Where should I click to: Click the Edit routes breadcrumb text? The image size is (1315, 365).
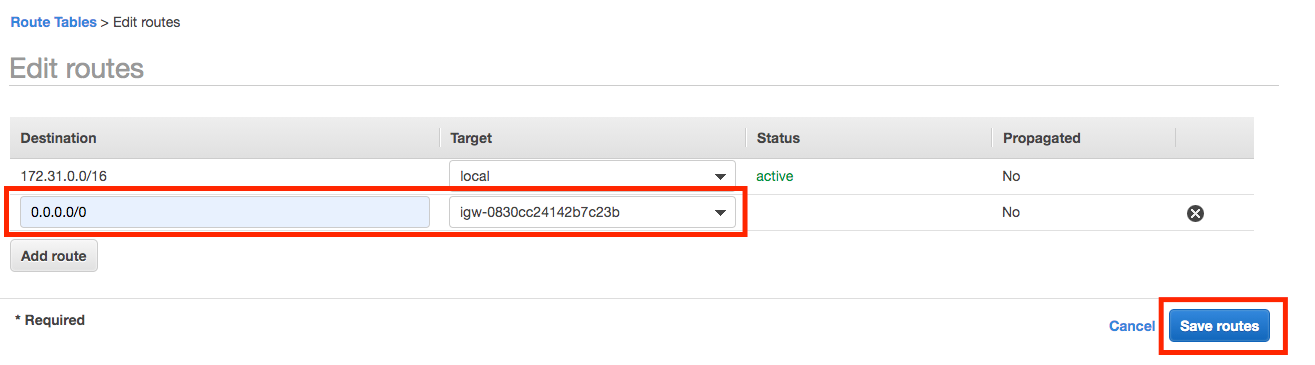point(146,21)
